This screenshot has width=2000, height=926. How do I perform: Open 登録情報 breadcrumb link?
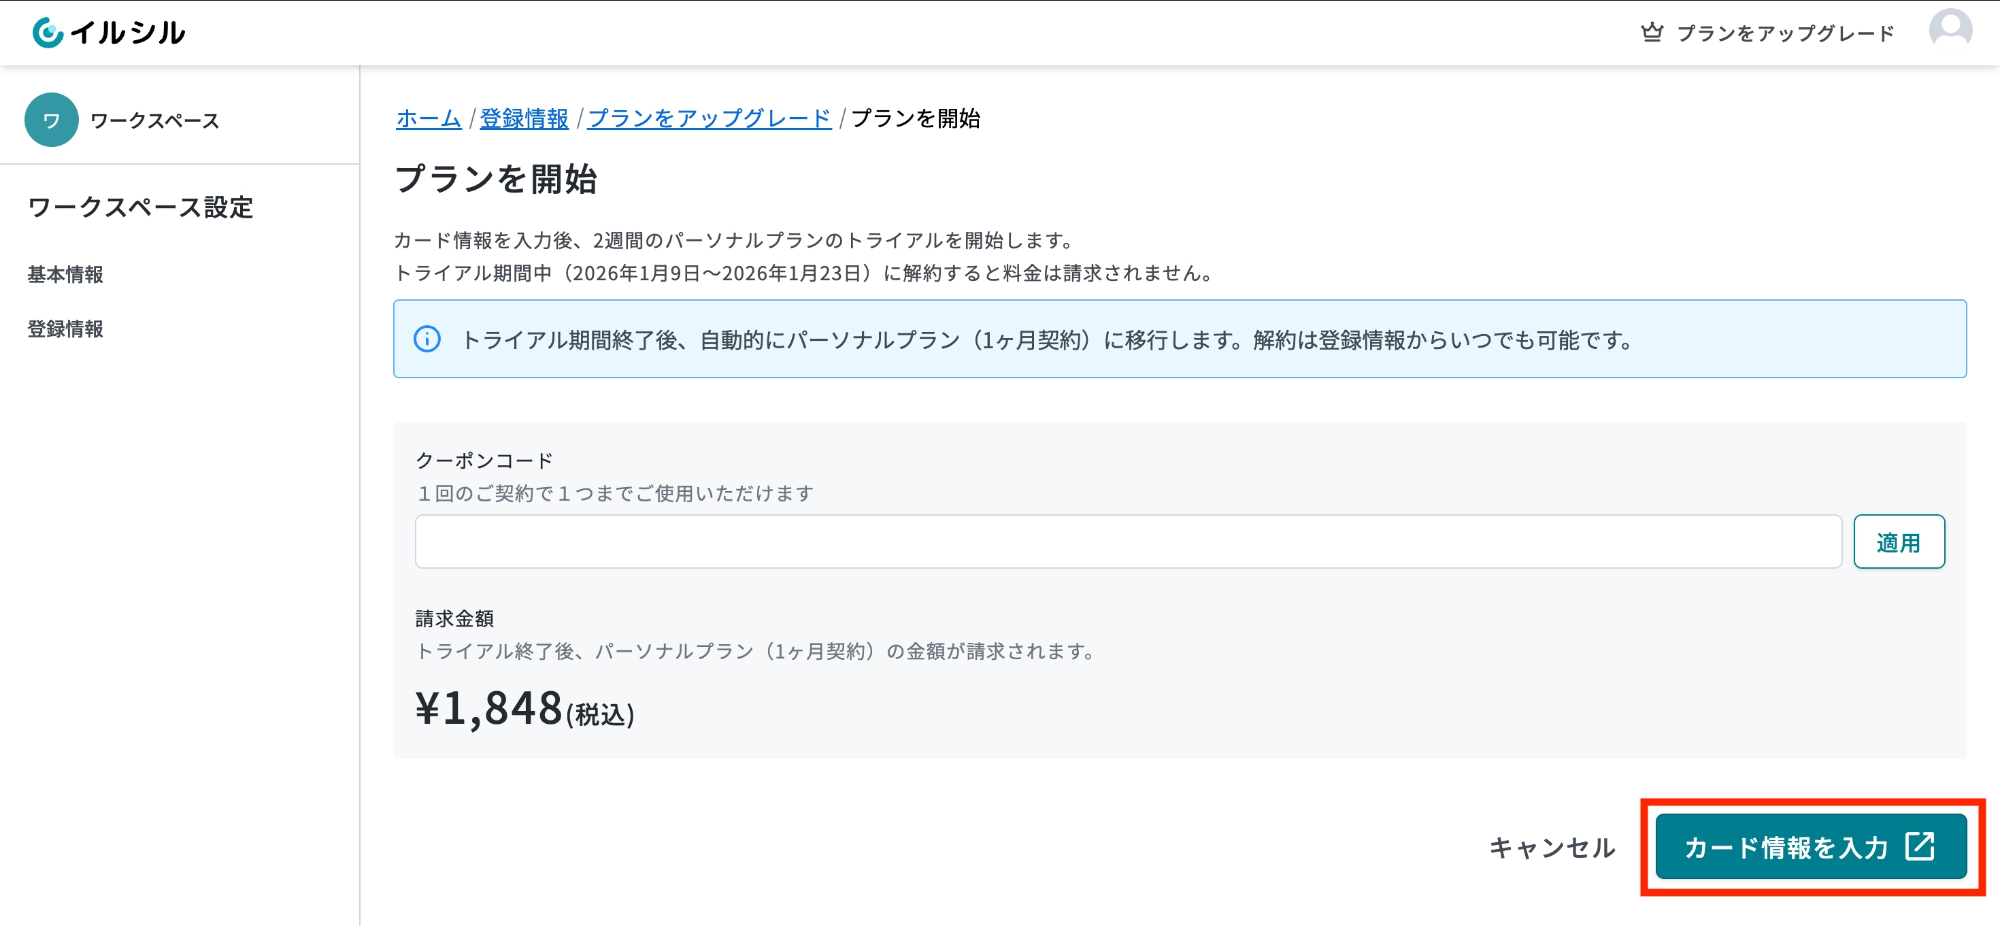524,118
